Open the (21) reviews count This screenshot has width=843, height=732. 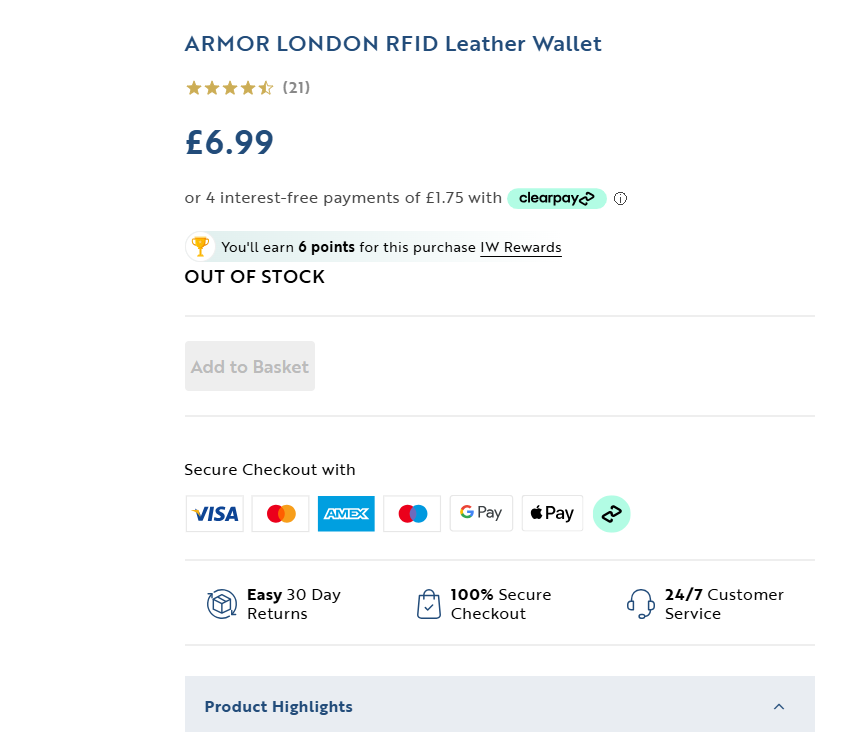(x=296, y=88)
